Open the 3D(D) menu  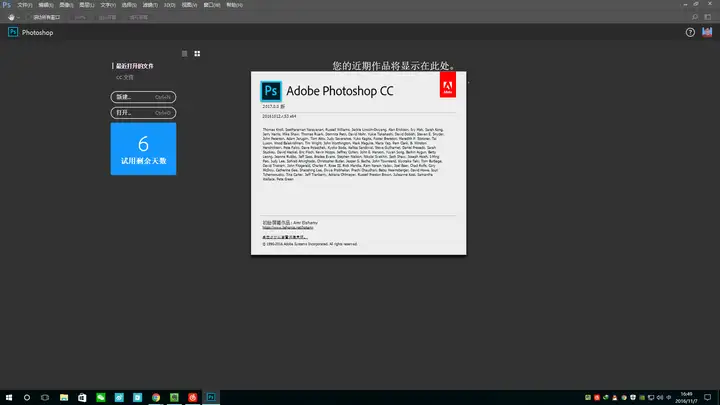point(169,5)
